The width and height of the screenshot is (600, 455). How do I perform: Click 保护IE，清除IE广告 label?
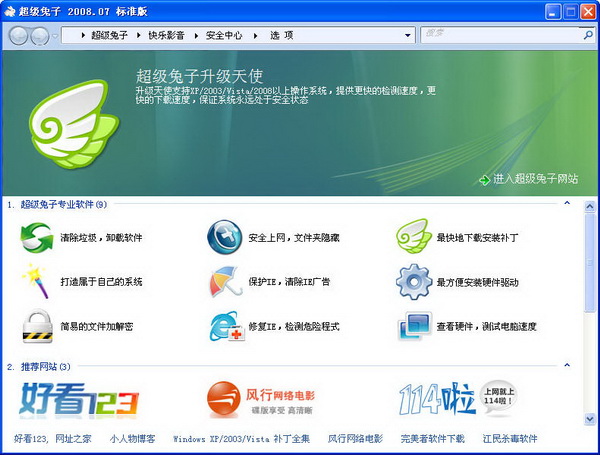tap(289, 282)
